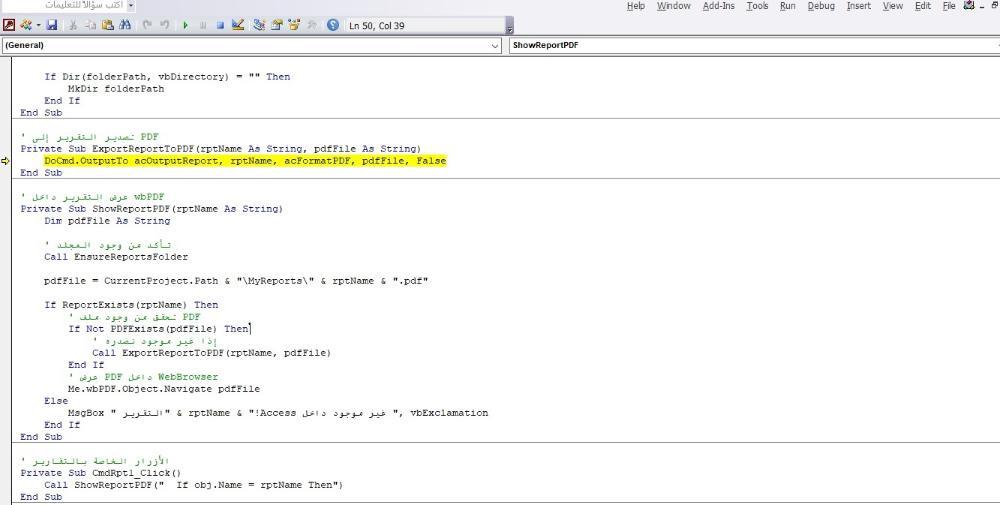The image size is (1000, 505).
Task: Click in the help question search box
Action: 65,6
